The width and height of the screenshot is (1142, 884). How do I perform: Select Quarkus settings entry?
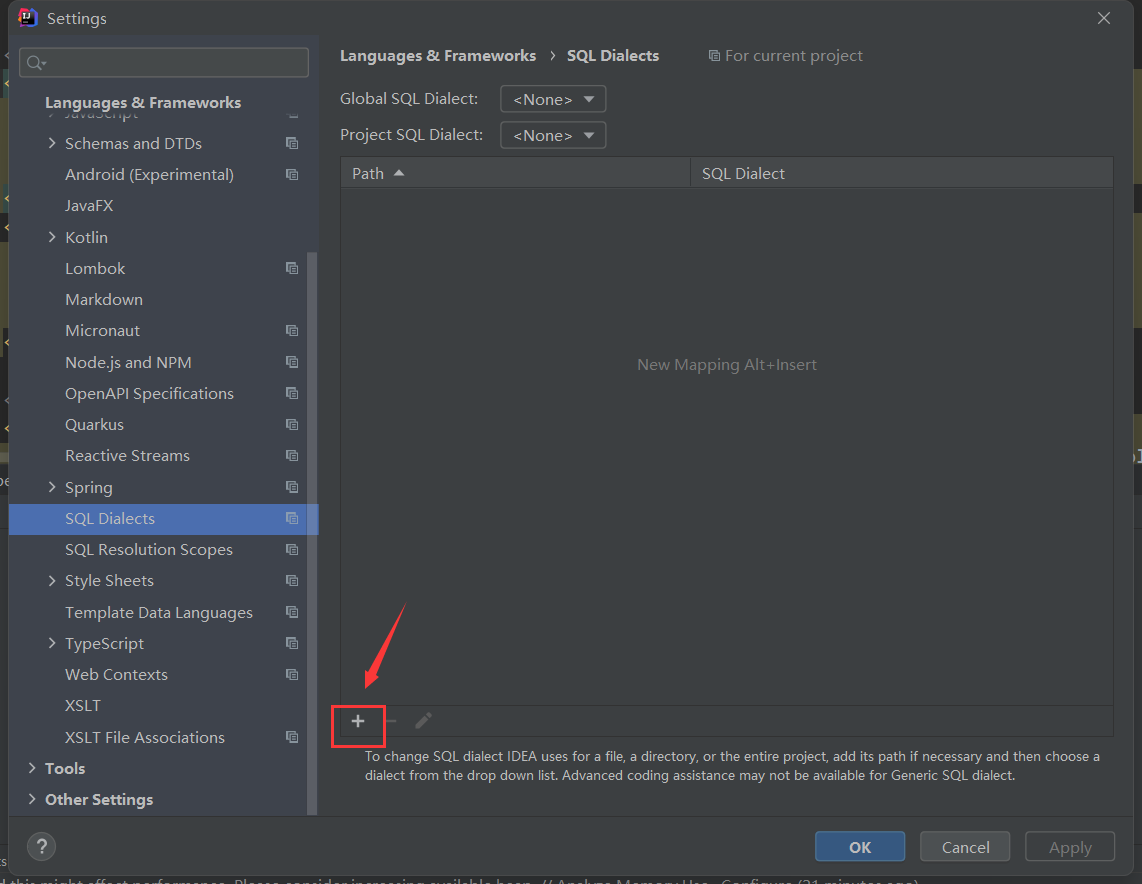pyautogui.click(x=95, y=425)
